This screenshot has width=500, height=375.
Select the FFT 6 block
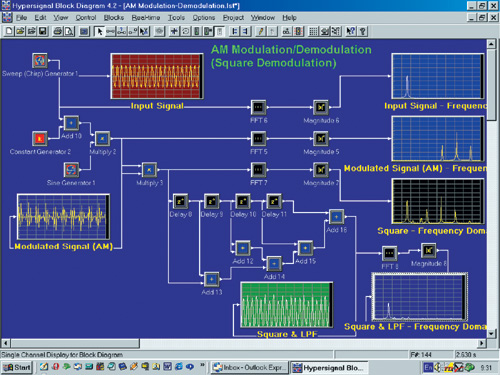(258, 107)
